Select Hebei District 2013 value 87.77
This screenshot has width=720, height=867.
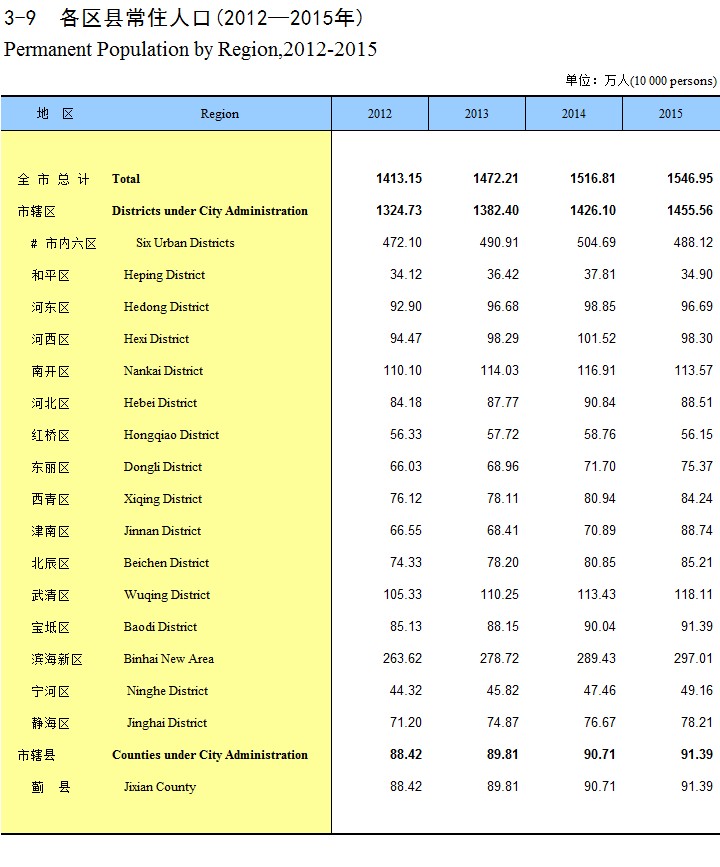(x=503, y=403)
